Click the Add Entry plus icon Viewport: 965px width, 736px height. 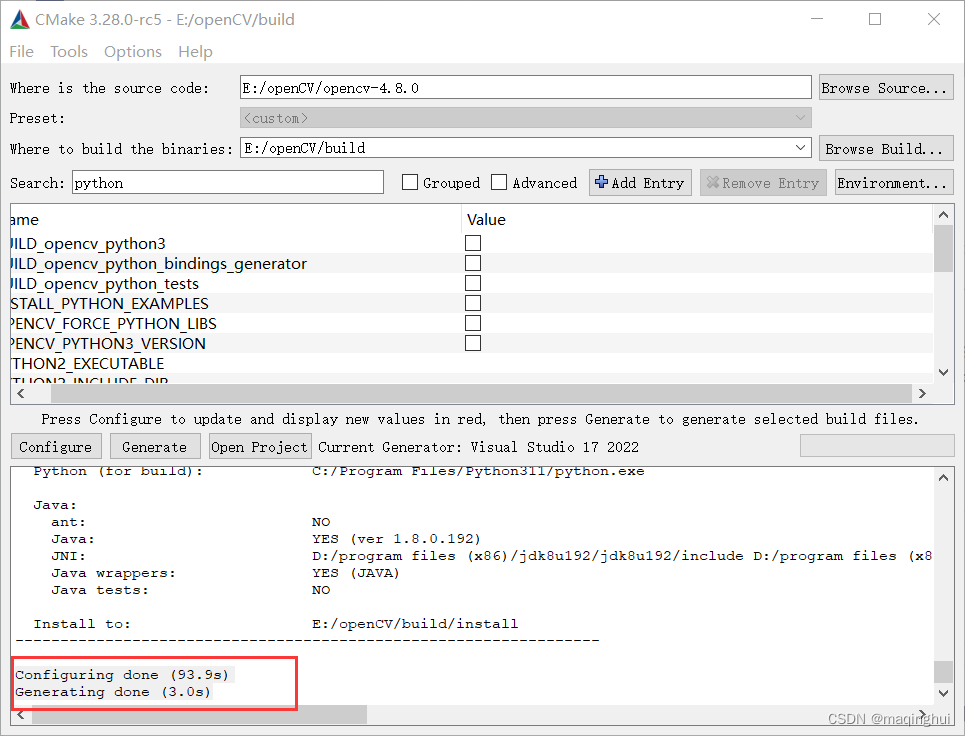601,182
